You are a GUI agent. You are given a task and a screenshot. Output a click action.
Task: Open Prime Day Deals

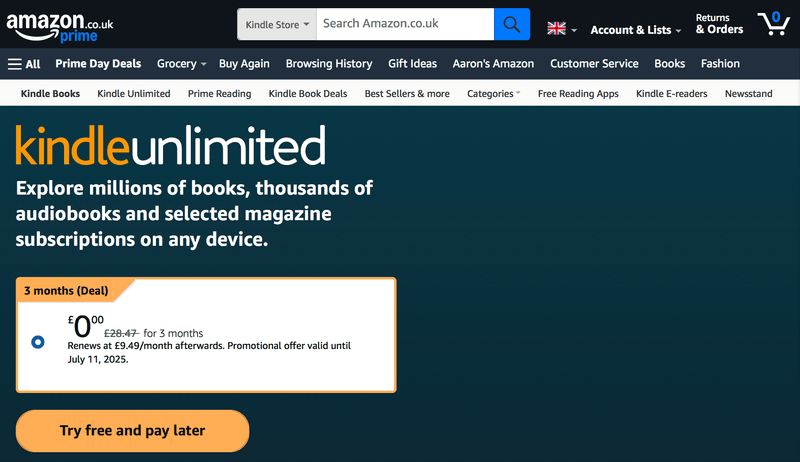click(x=98, y=64)
